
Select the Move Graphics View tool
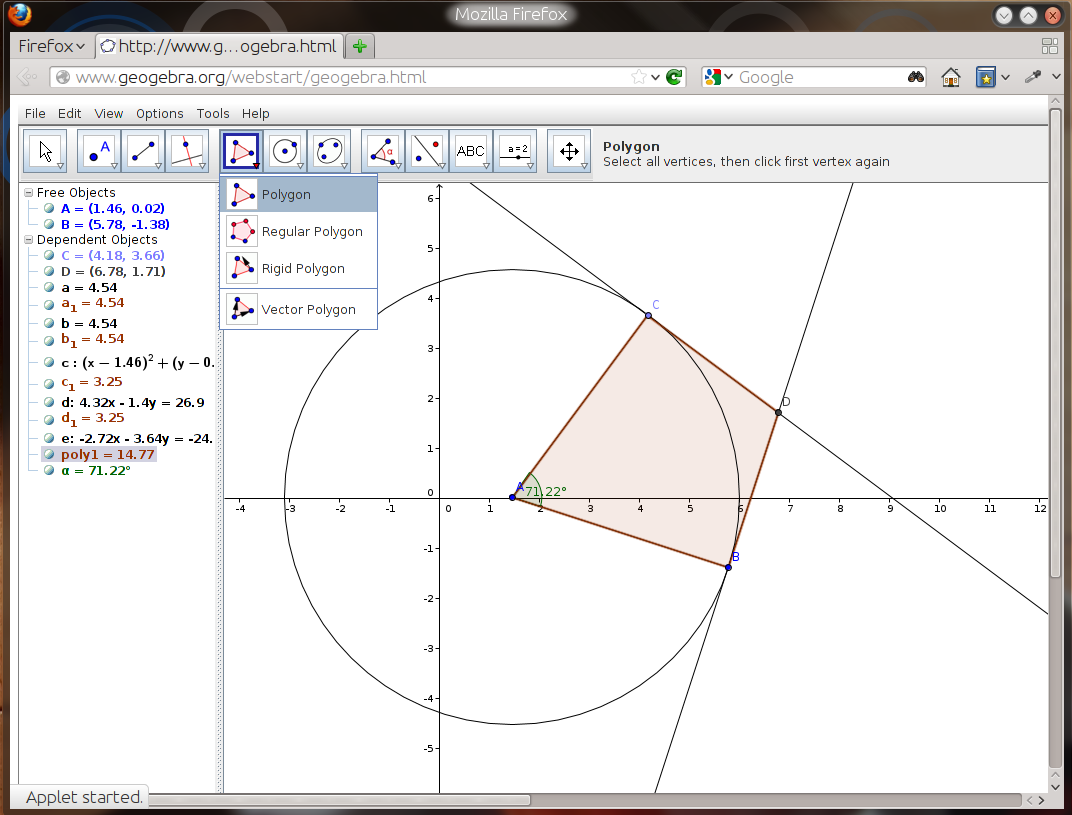click(569, 150)
